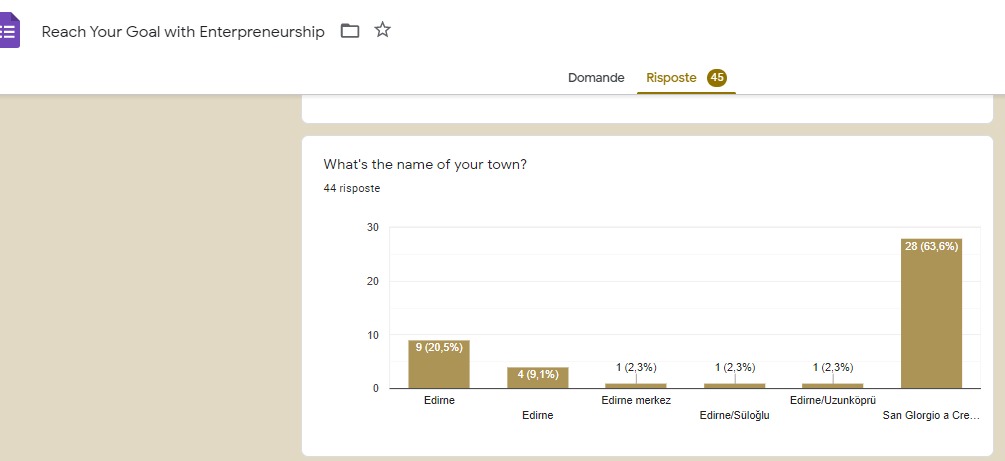Screen dimensions: 1005x461
Task: Open the Google Forms home icon
Action: pyautogui.click(x=8, y=31)
